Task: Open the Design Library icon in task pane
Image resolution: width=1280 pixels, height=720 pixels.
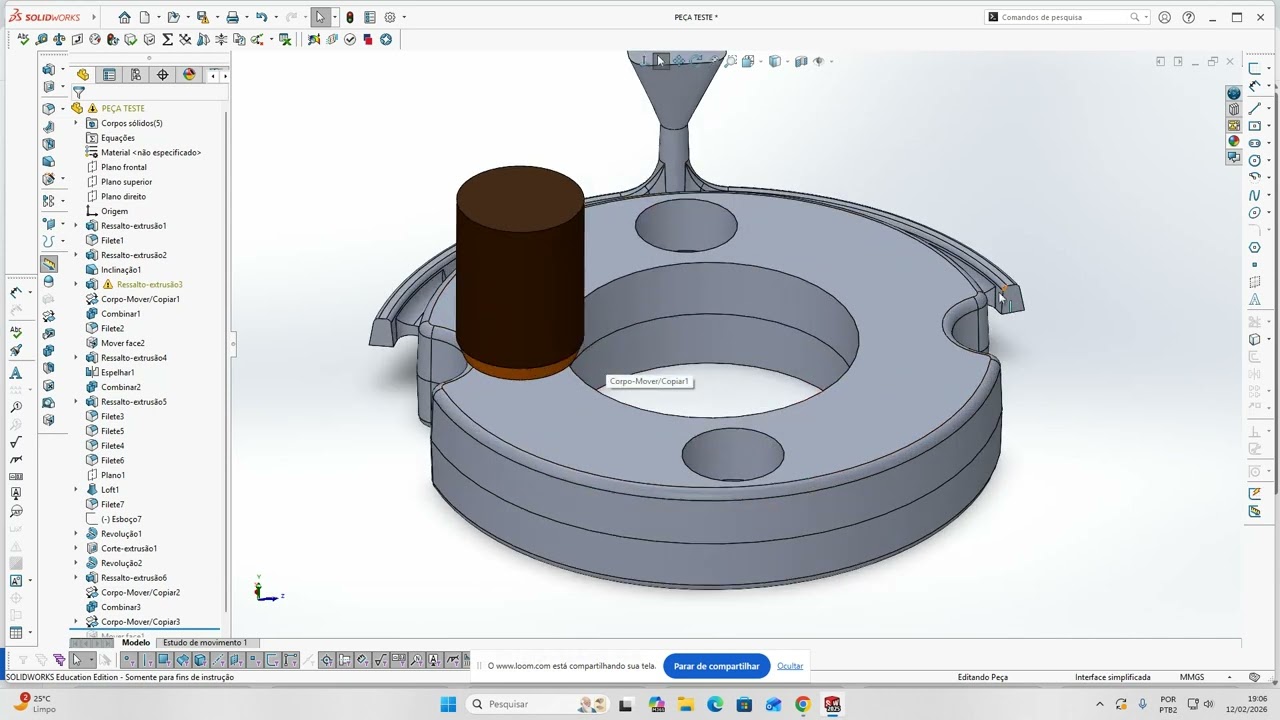Action: coord(1234,109)
